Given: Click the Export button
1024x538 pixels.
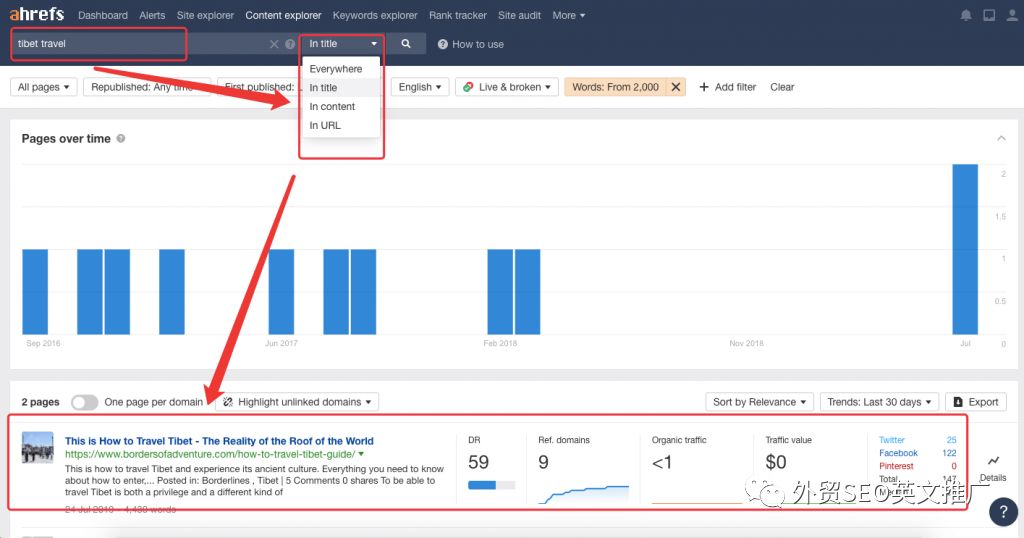Looking at the screenshot, I should pos(976,402).
